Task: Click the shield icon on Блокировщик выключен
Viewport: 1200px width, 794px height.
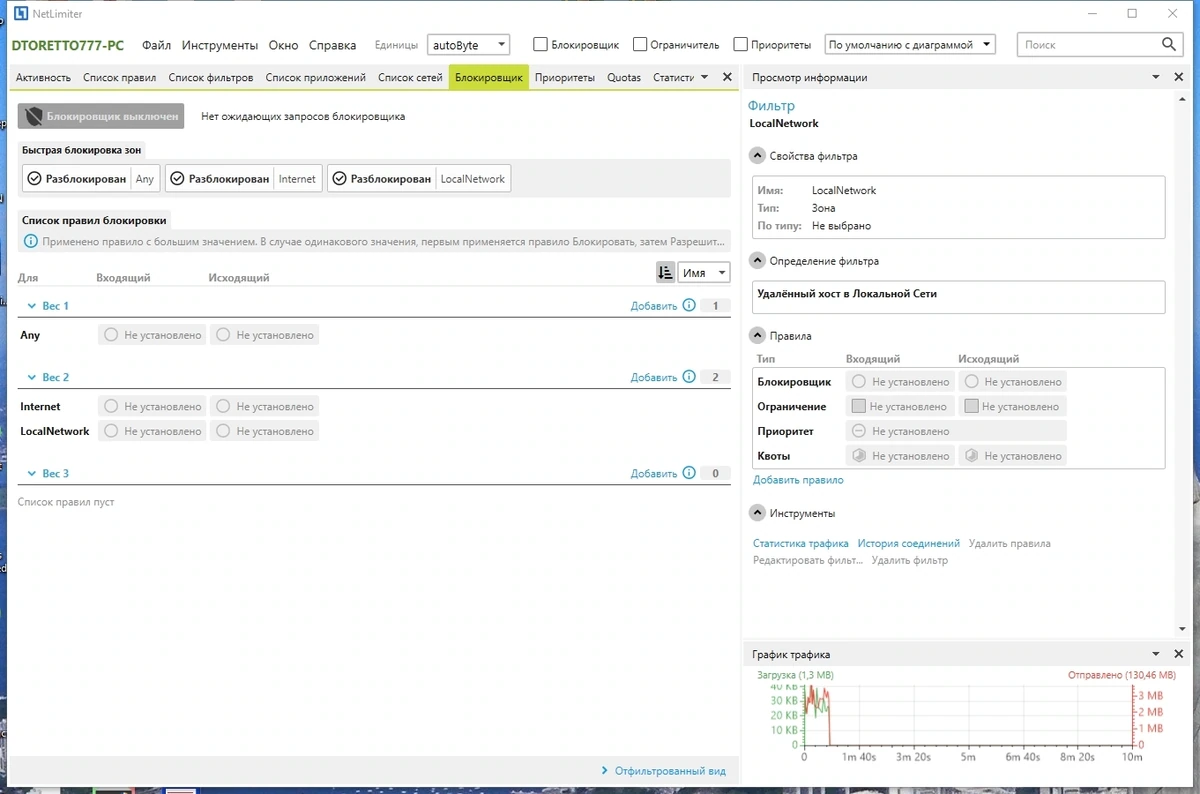Action: 34,116
